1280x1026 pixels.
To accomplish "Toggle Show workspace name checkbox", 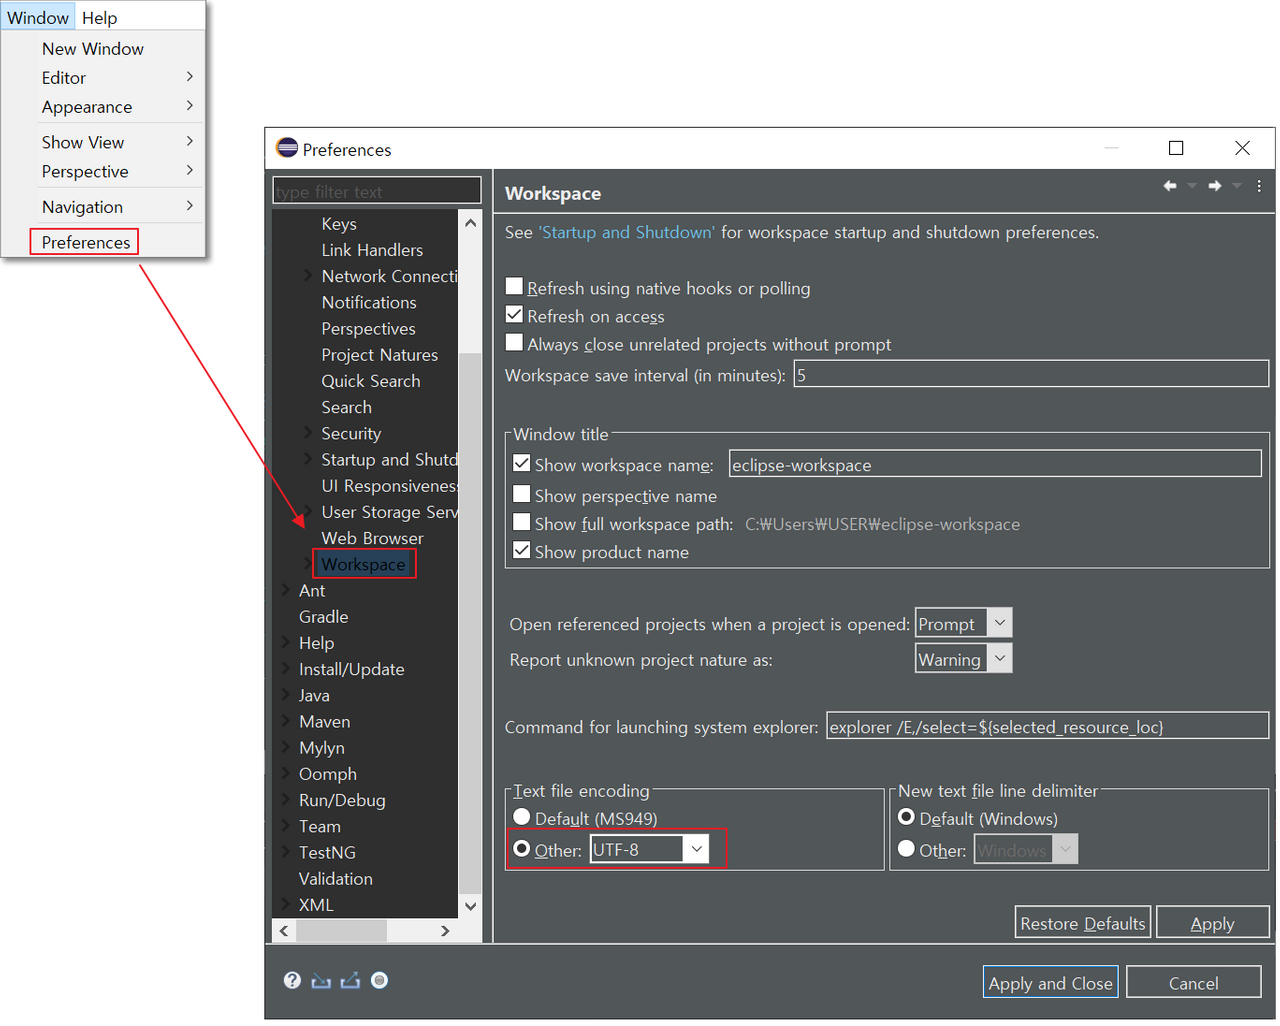I will point(521,464).
